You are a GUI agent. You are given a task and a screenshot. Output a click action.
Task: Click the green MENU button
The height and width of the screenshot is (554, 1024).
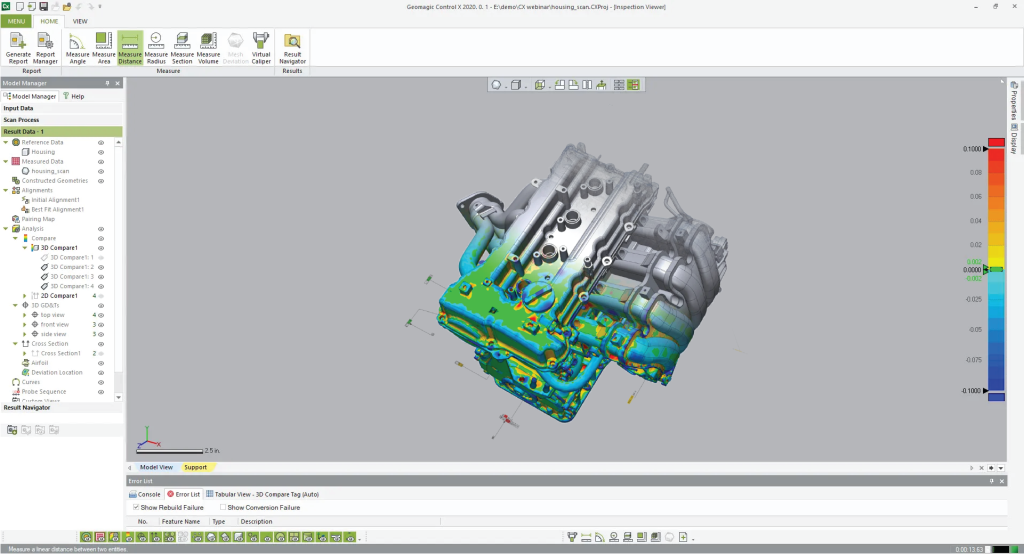click(17, 20)
